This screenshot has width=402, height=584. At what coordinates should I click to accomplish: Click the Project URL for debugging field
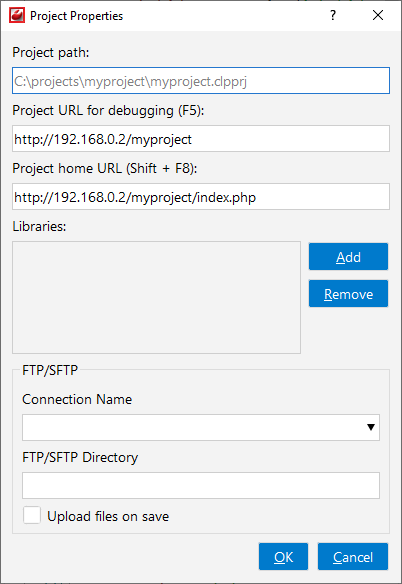point(201,139)
